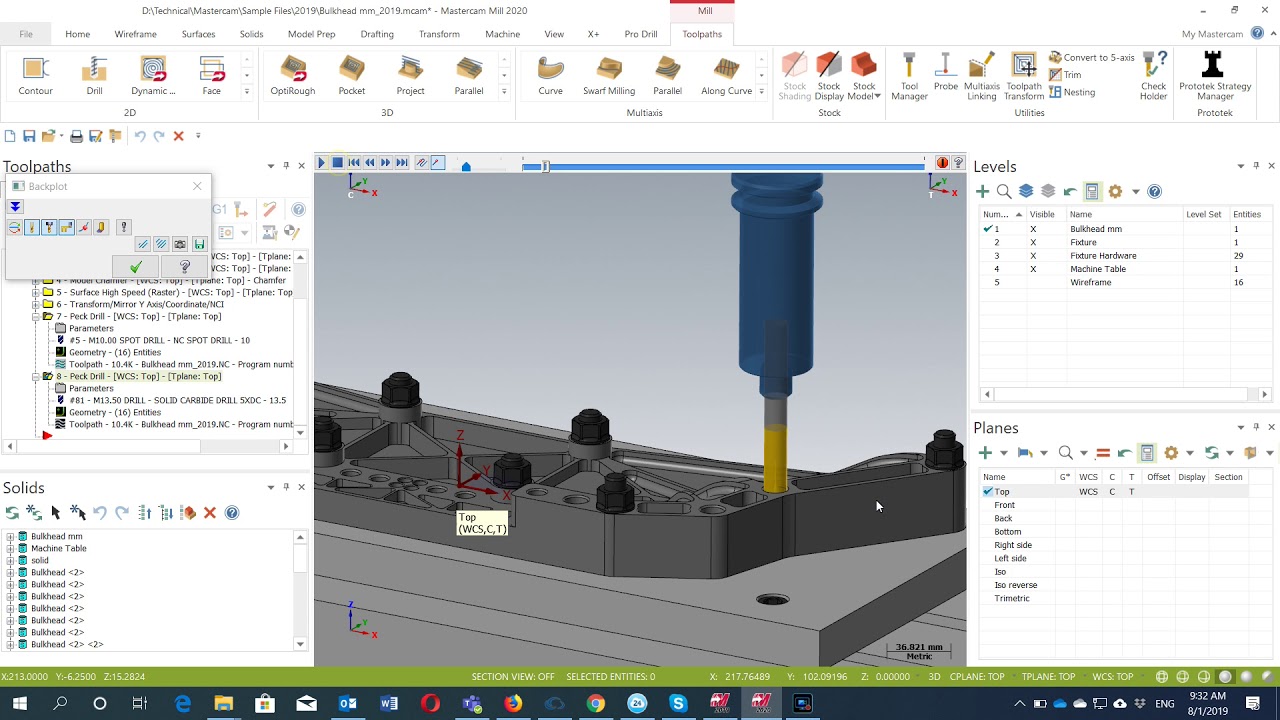This screenshot has height=720, width=1280.
Task: Toggle visibility of Bulkhead mm level
Action: point(1033,229)
